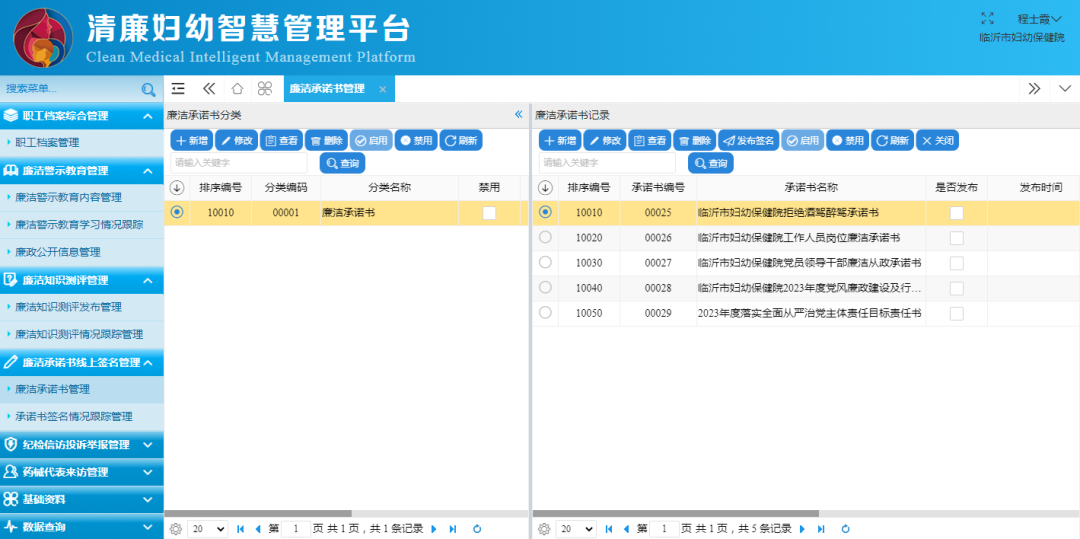Viewport: 1080px width, 539px height.
Task: Collapse the 廉洁警示教育管理 menu group
Action: pos(147,171)
